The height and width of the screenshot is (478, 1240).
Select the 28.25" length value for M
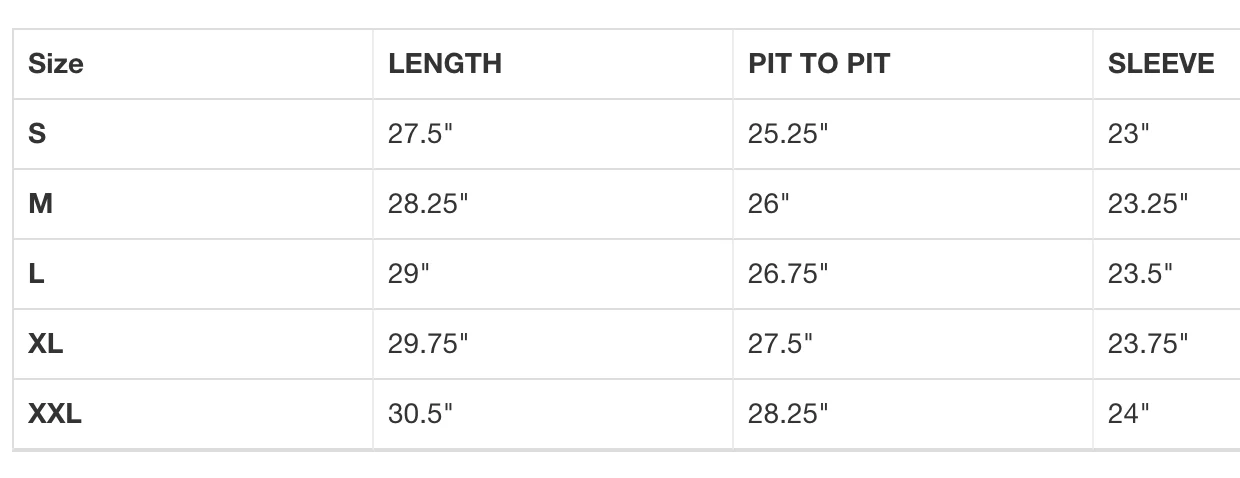(x=428, y=204)
